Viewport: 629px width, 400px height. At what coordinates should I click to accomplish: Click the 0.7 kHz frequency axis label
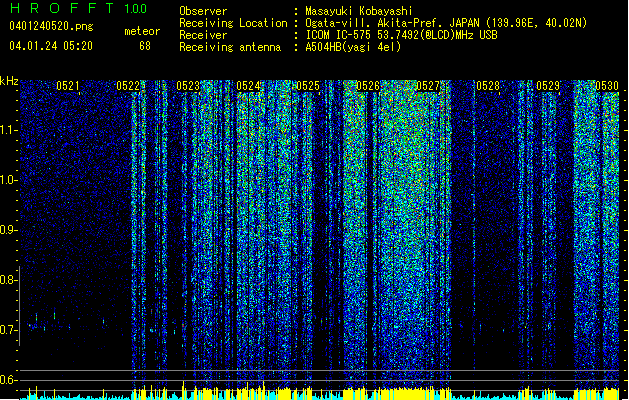tap(8, 330)
